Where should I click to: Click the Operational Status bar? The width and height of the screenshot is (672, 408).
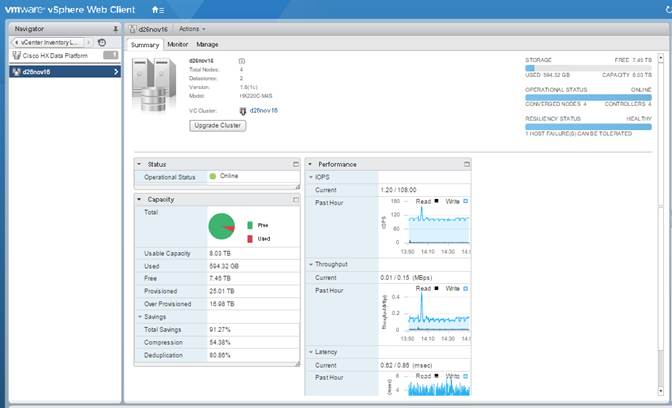[588, 97]
